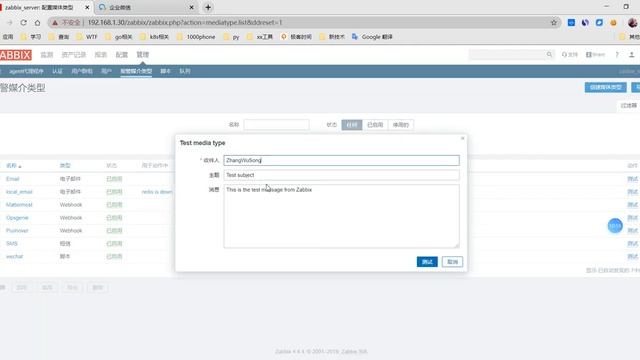
Task: Open the 认证 (Authentication) submenu item
Action: (57, 71)
